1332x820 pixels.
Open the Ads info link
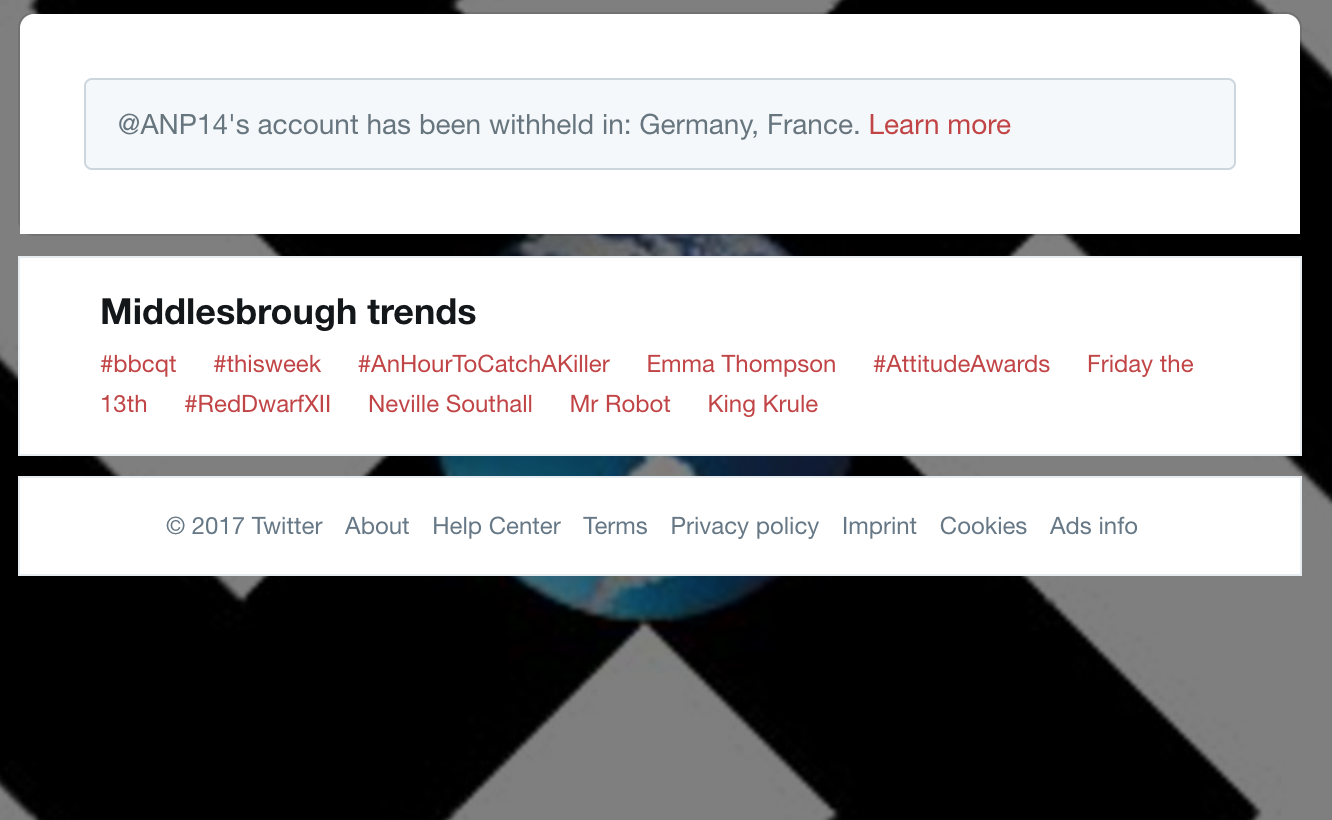click(1093, 526)
